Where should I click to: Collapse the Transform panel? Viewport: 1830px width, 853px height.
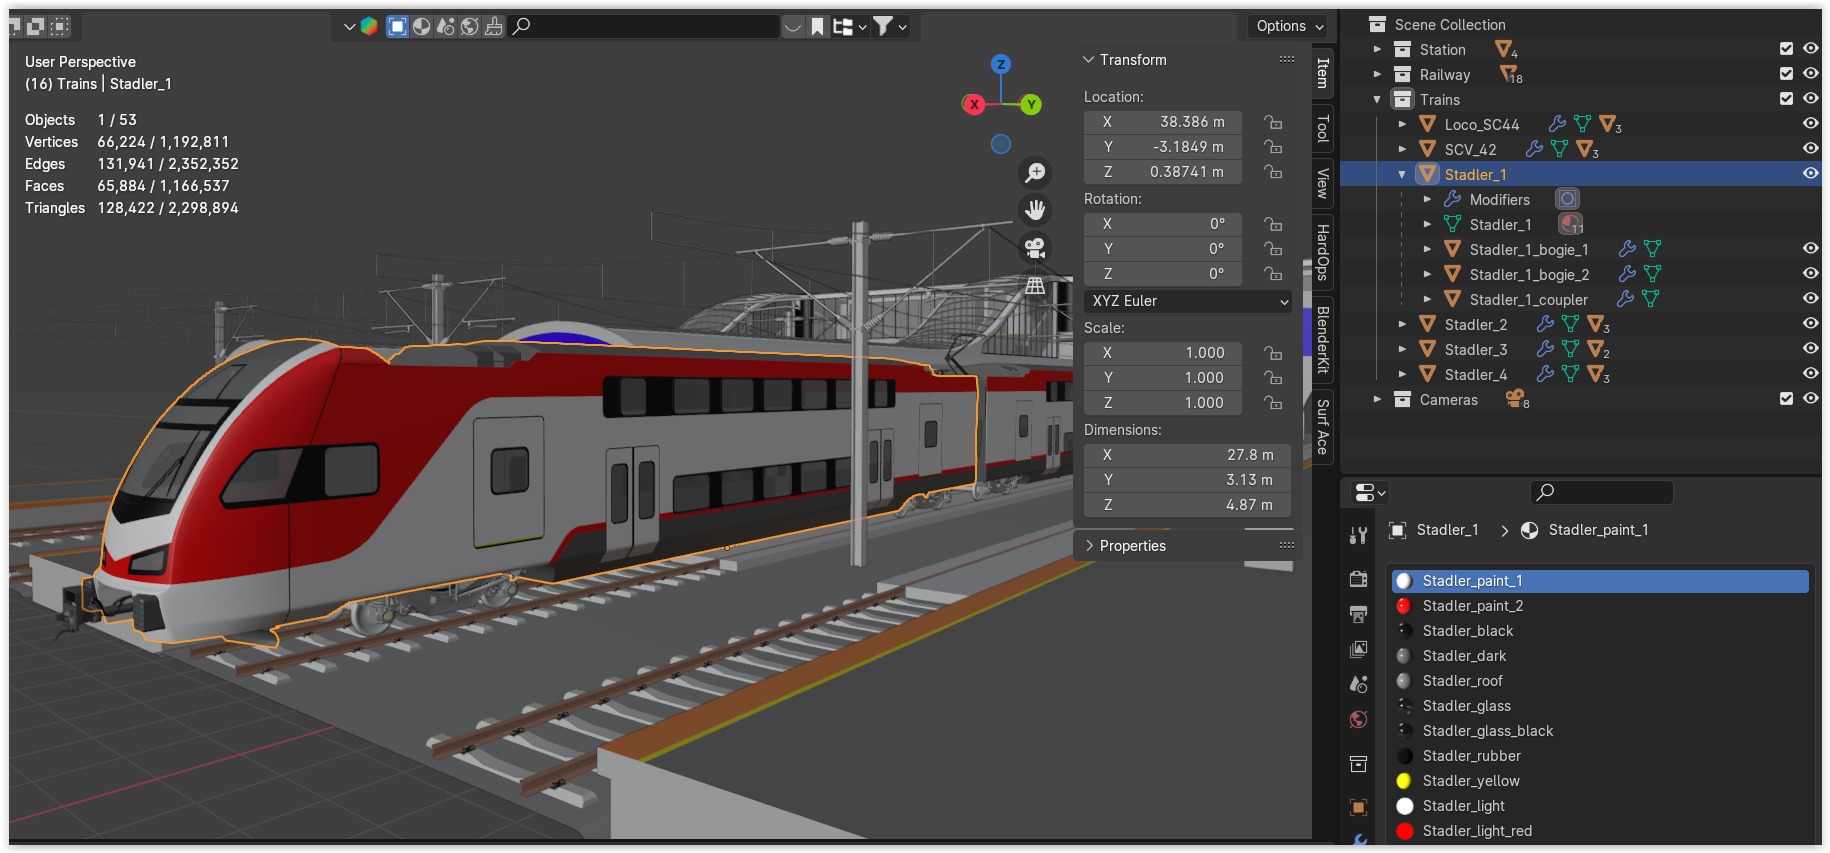[x=1089, y=60]
